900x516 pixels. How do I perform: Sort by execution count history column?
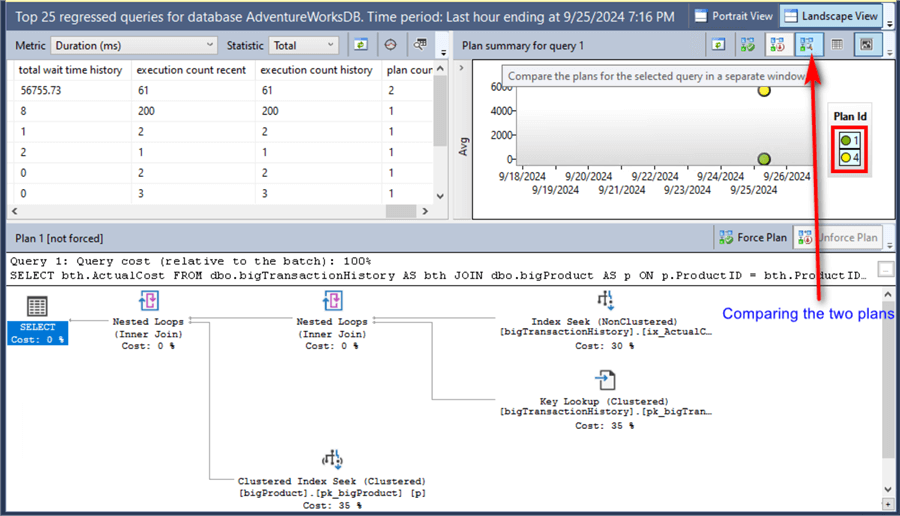click(x=316, y=70)
